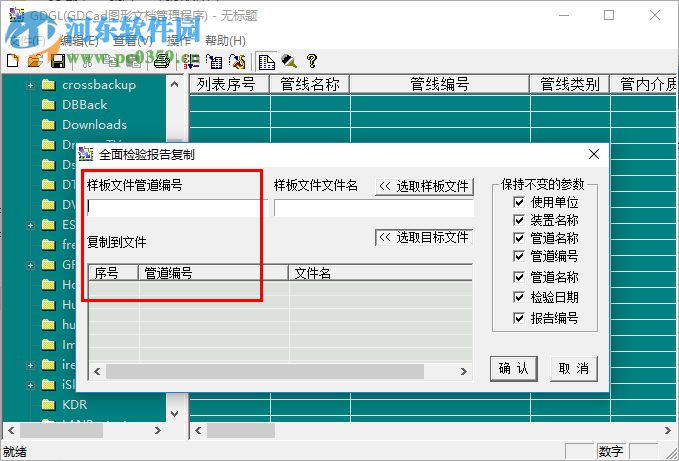This screenshot has width=679, height=461.
Task: Click the toolbar icon with the yellow figure and arrow
Action: (x=237, y=61)
